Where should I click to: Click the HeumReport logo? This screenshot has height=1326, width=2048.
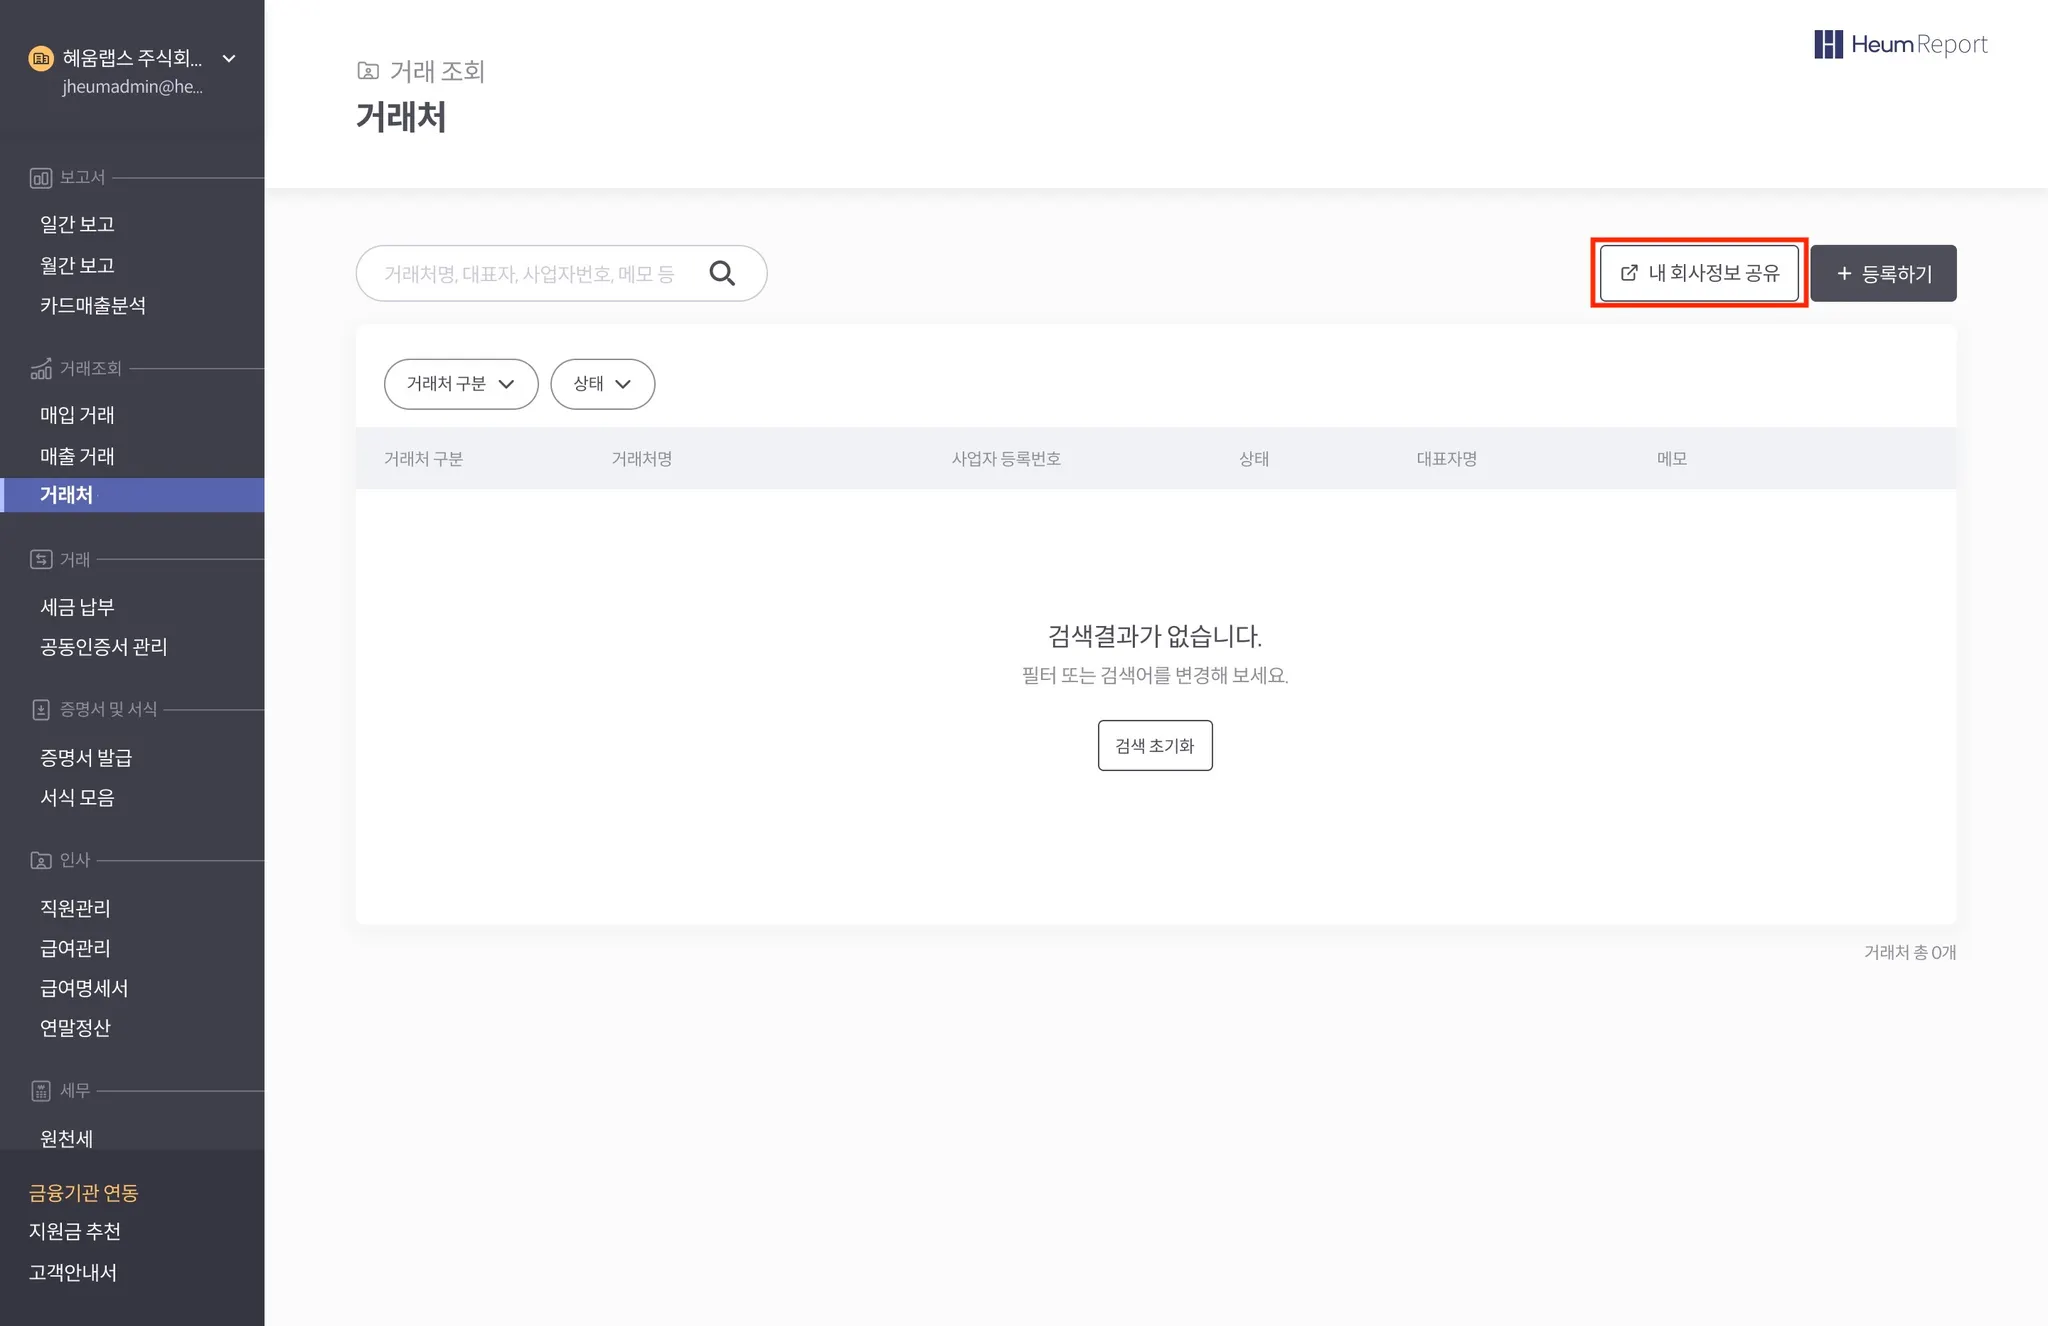pyautogui.click(x=1900, y=44)
